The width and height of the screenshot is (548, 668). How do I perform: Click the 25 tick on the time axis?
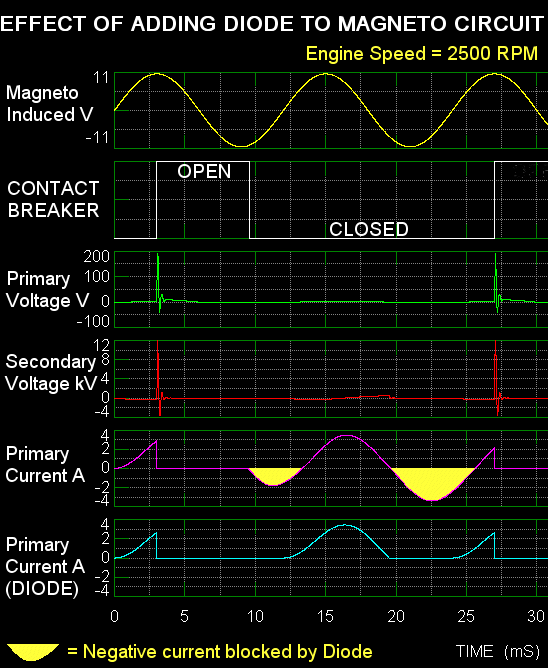[x=466, y=616]
